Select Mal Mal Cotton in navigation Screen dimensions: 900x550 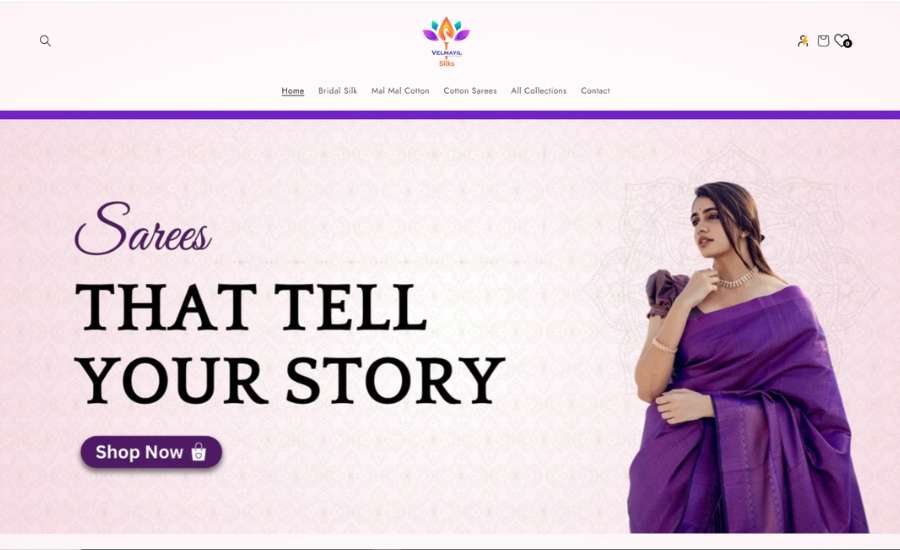tap(400, 91)
